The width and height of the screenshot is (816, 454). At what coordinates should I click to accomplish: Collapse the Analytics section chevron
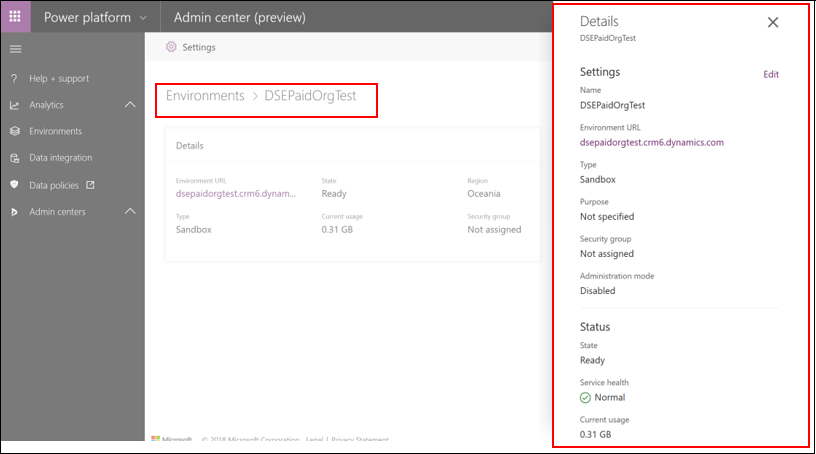(130, 105)
